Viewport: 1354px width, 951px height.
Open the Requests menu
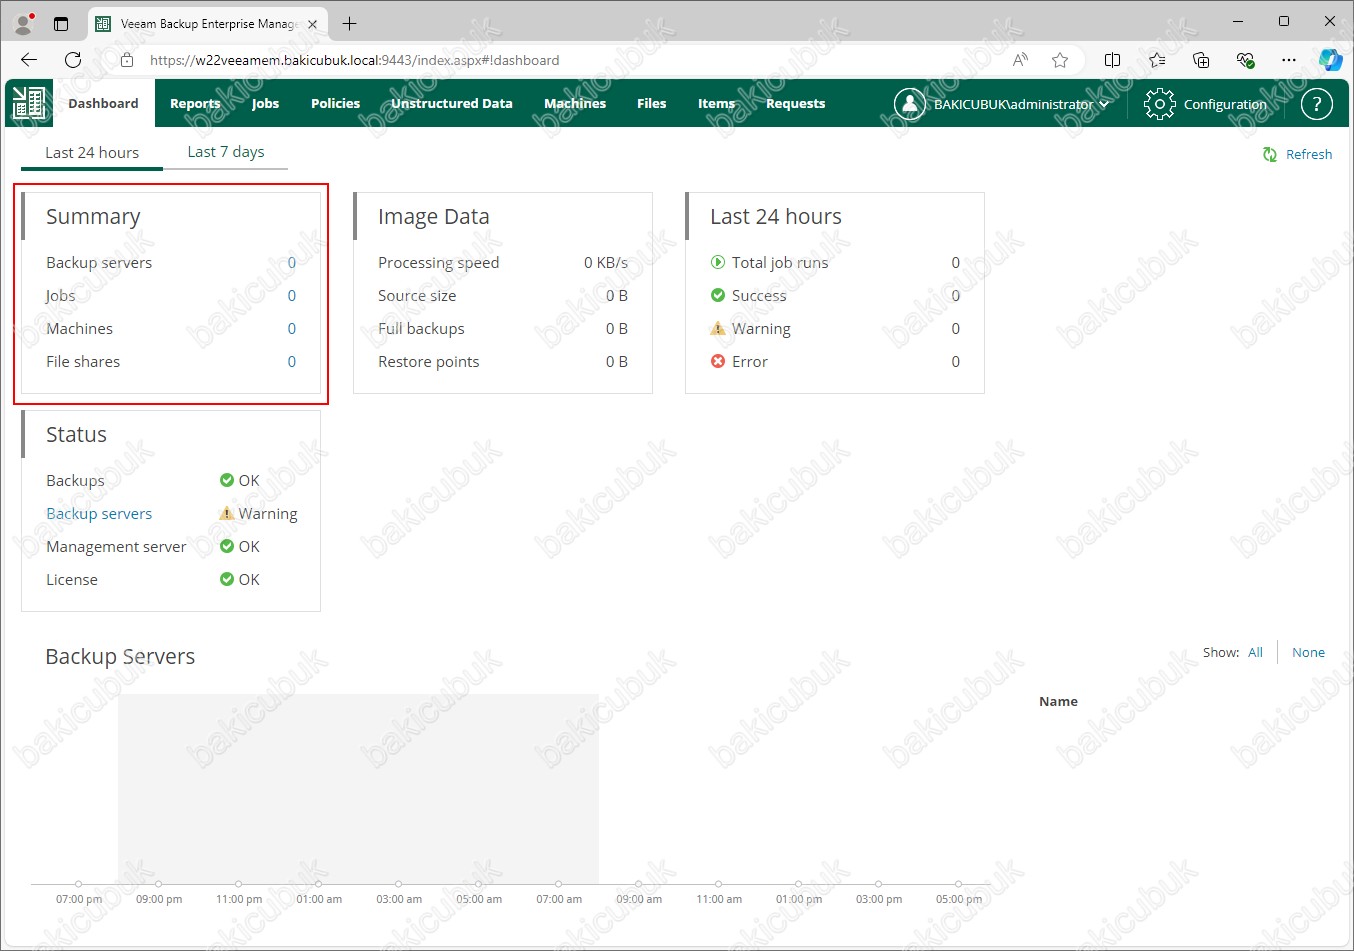796,103
